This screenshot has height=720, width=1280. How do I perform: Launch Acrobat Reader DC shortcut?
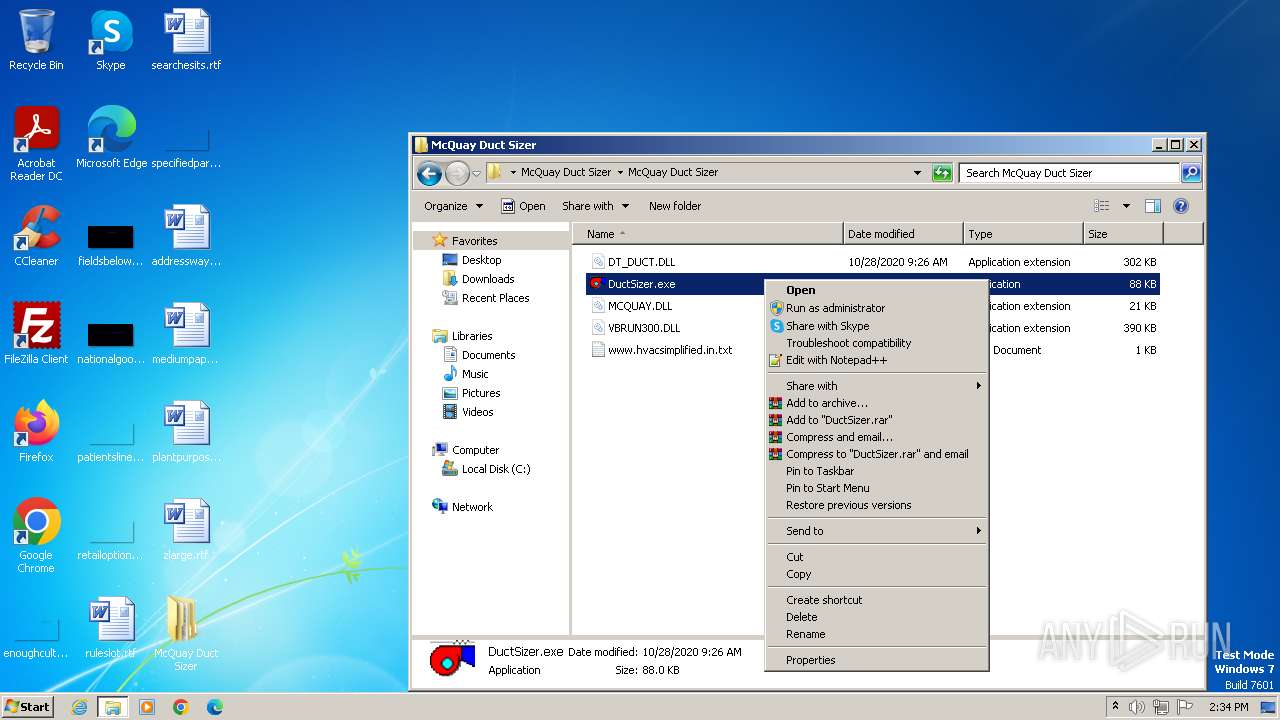click(36, 144)
